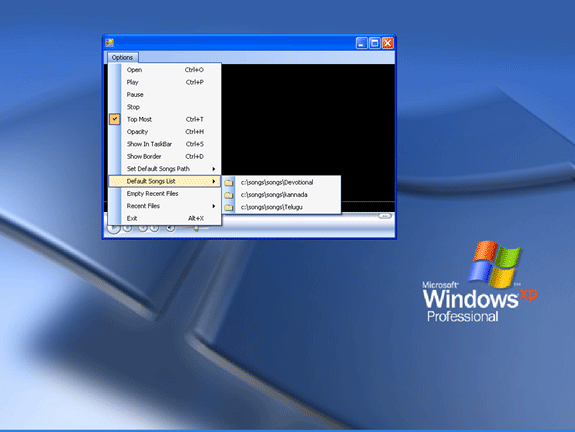Image resolution: width=575 pixels, height=432 pixels.
Task: Expand the Default Songs List submenu
Action: pyautogui.click(x=165, y=181)
